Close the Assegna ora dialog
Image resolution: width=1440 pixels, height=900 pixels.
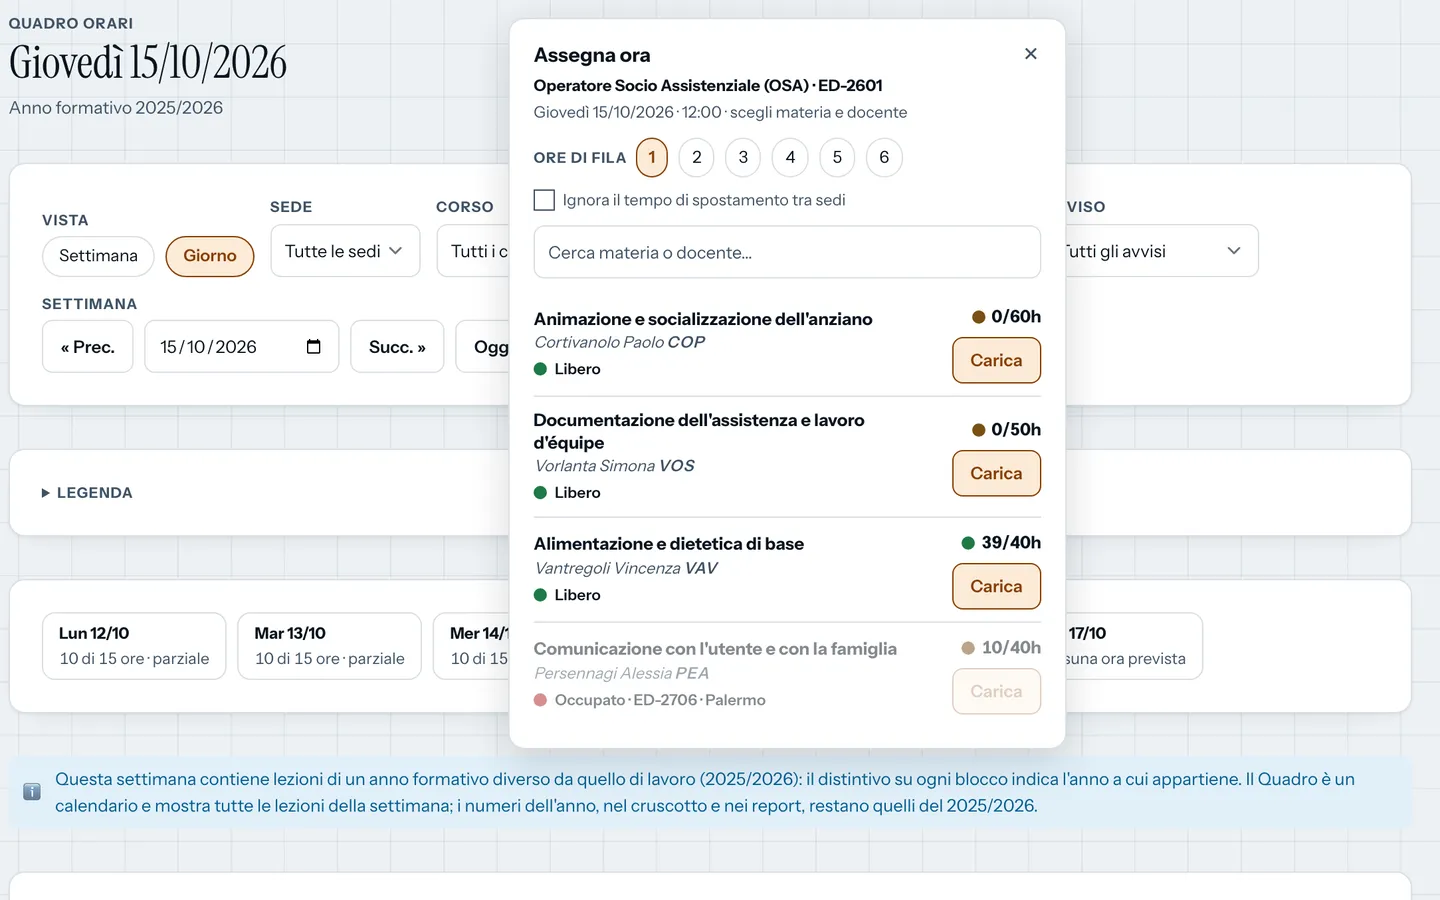tap(1031, 54)
